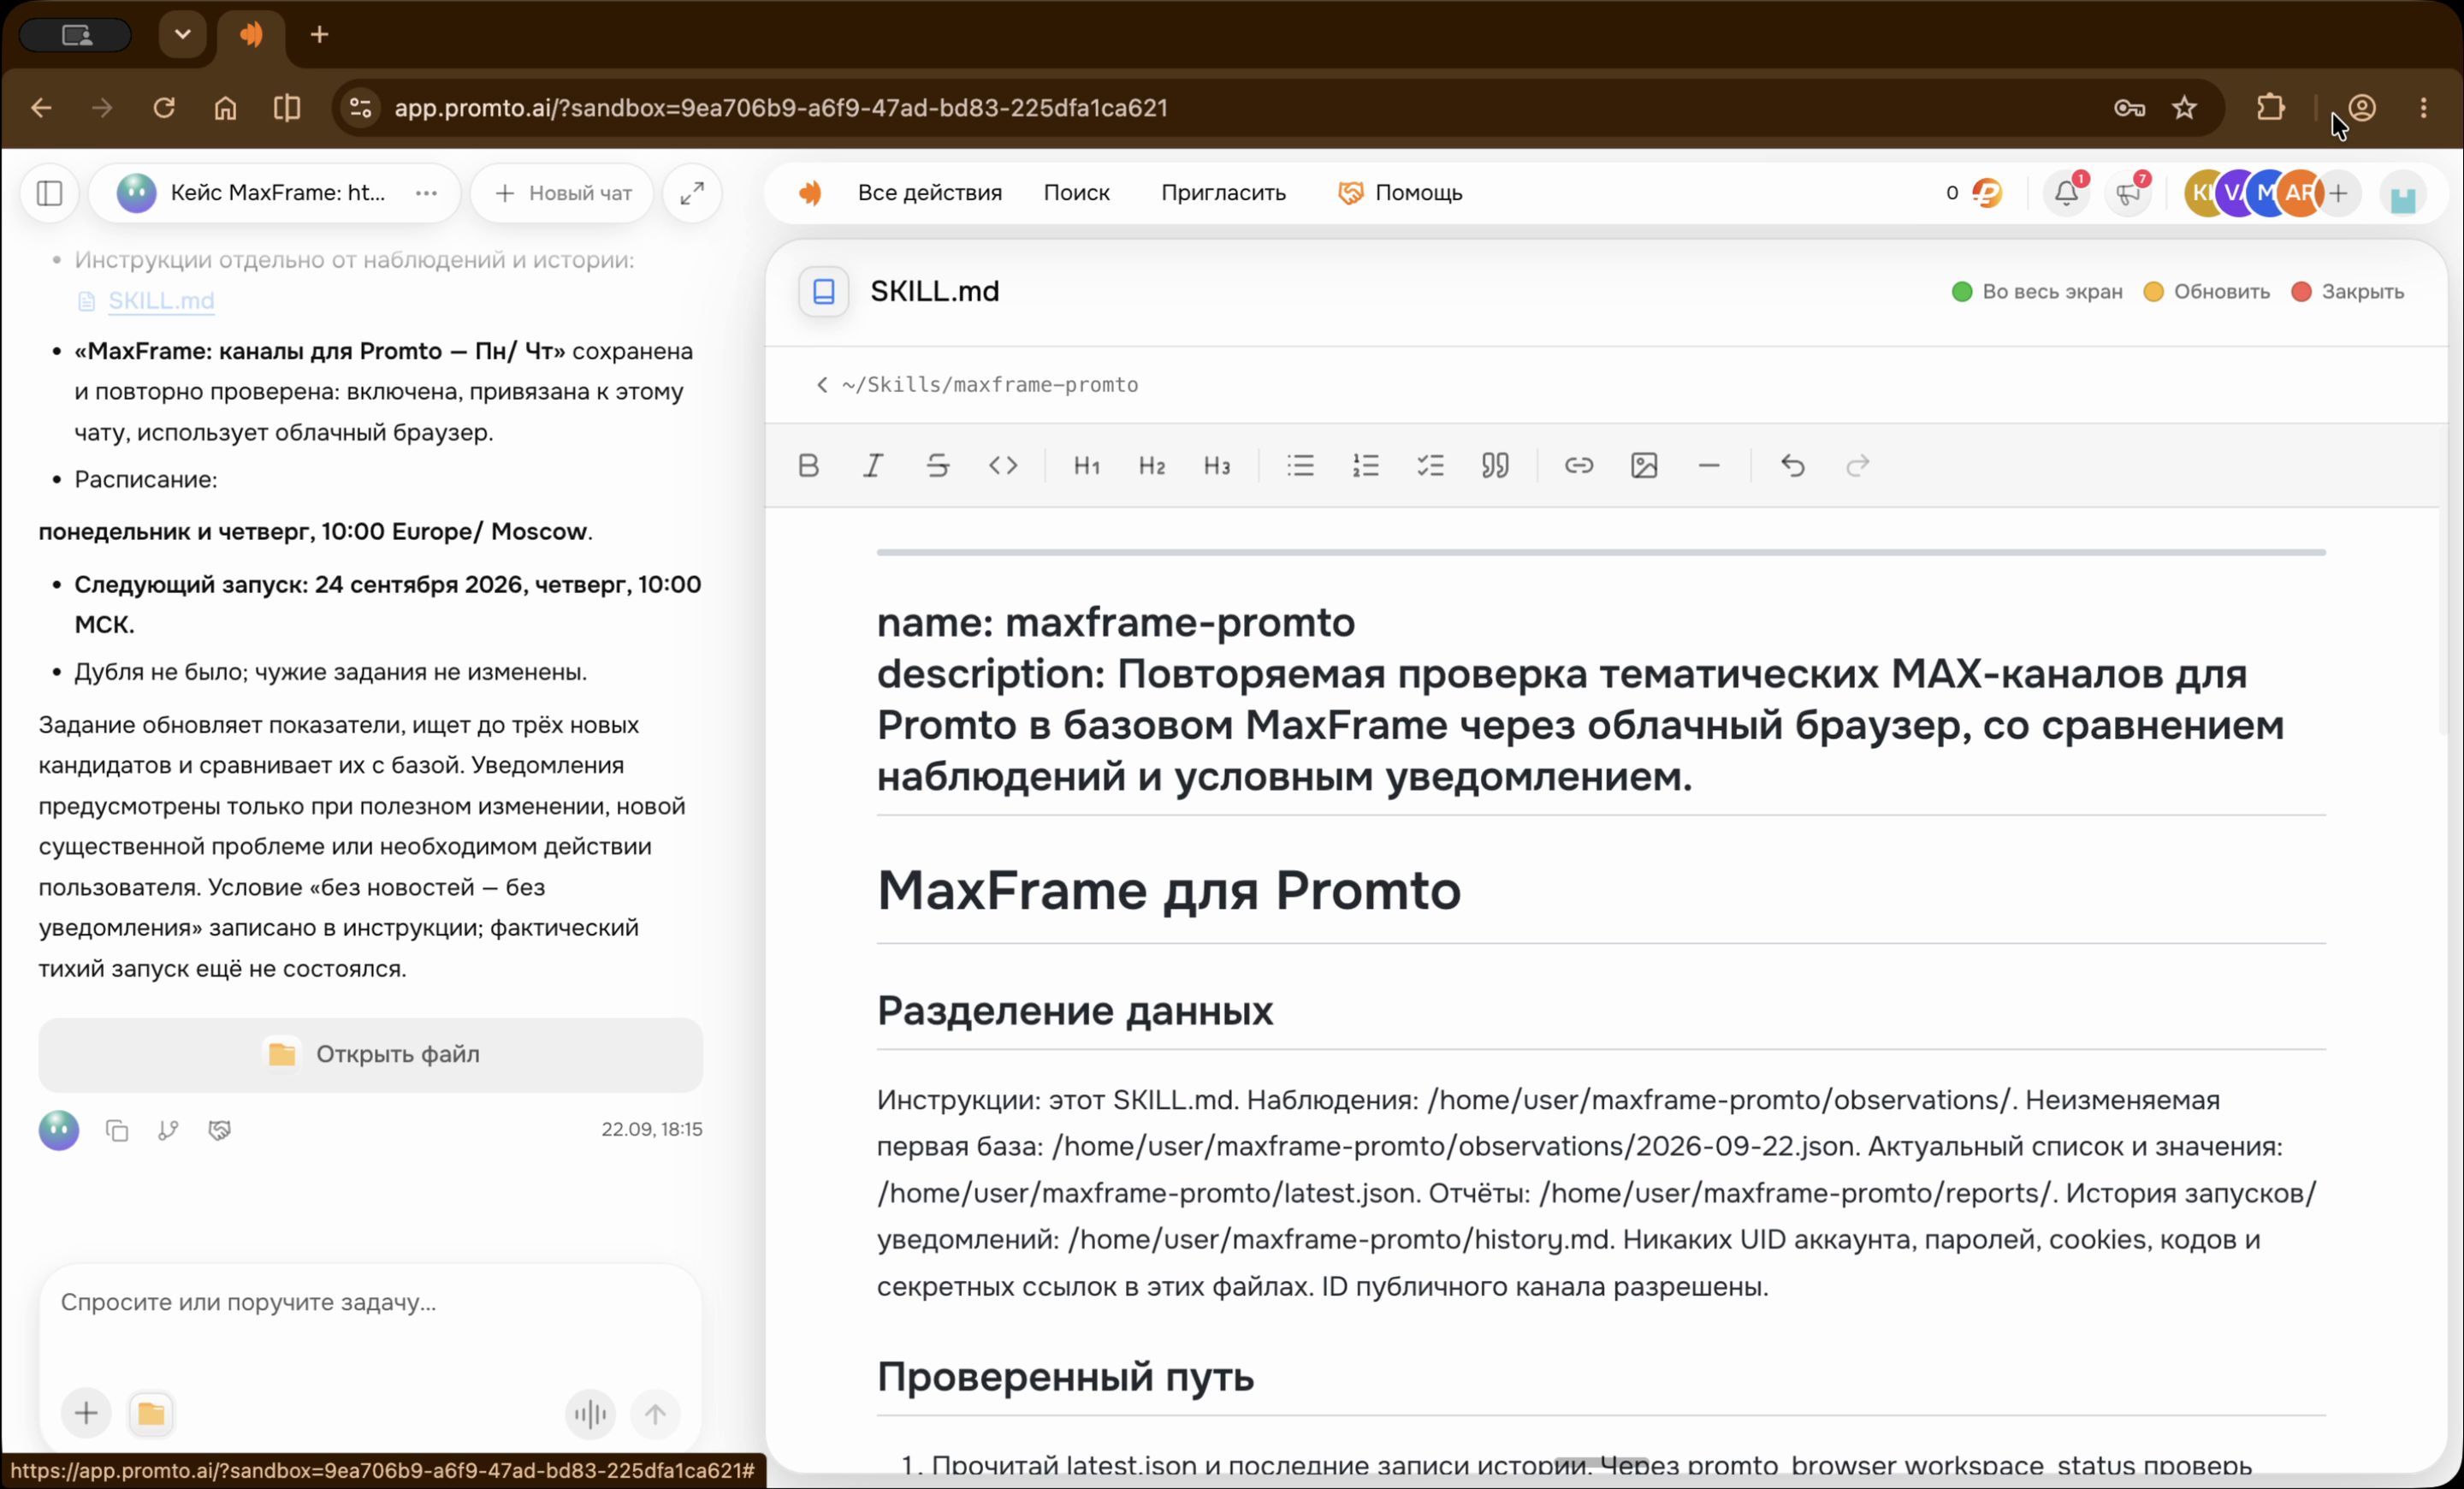The height and width of the screenshot is (1489, 2464).
Task: Toggle the left sidebar panel
Action: tap(49, 193)
